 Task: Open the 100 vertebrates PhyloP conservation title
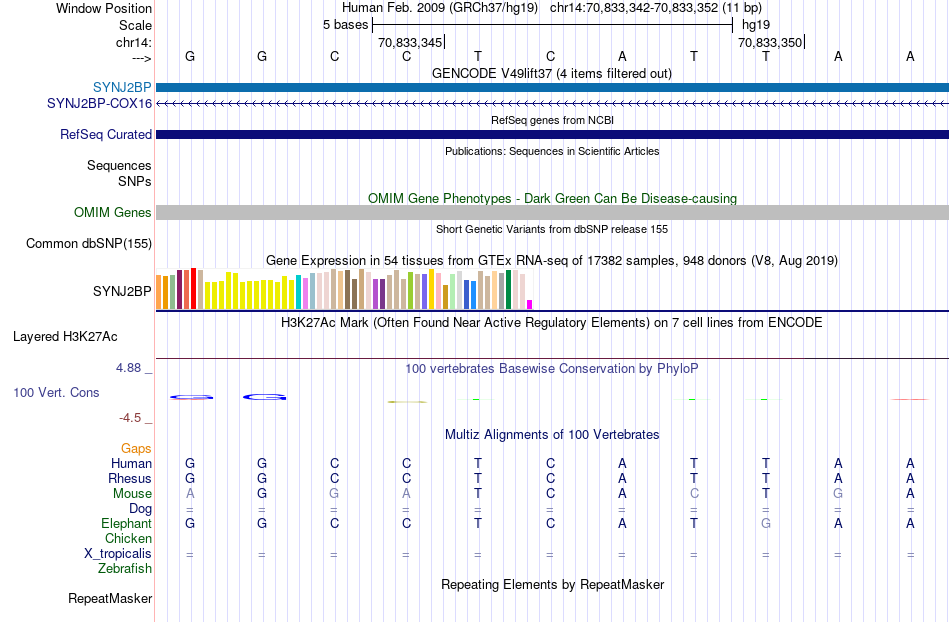[551, 368]
